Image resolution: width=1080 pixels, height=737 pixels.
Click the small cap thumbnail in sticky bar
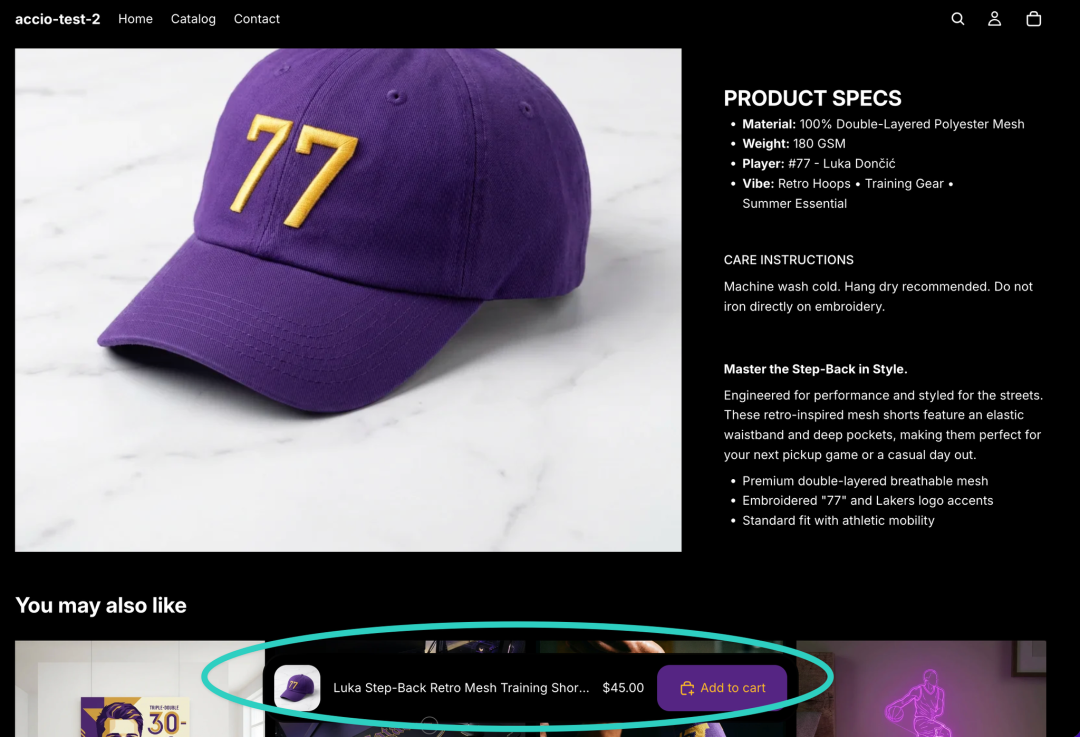tap(297, 687)
